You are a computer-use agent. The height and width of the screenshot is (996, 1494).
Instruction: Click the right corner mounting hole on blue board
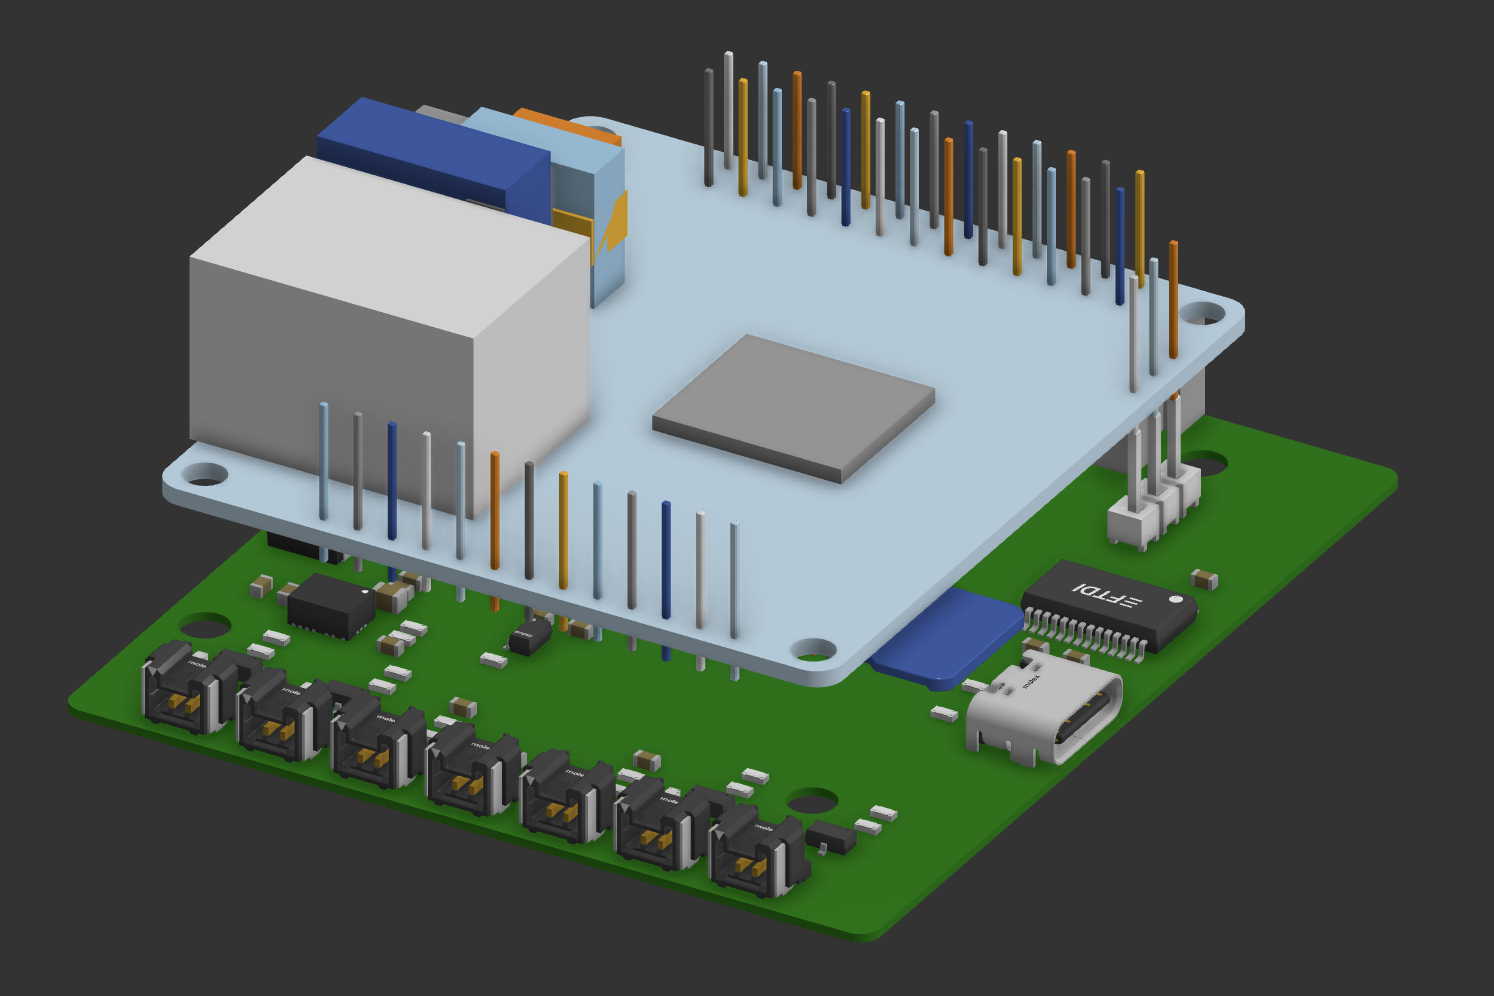point(1201,314)
